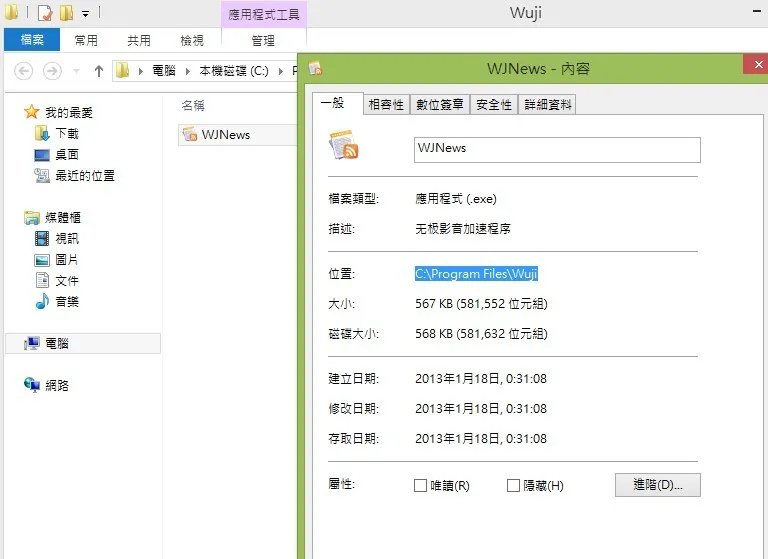Open 進階(D)... advanced attributes button
Viewport: 768px width, 559px height.
[658, 485]
